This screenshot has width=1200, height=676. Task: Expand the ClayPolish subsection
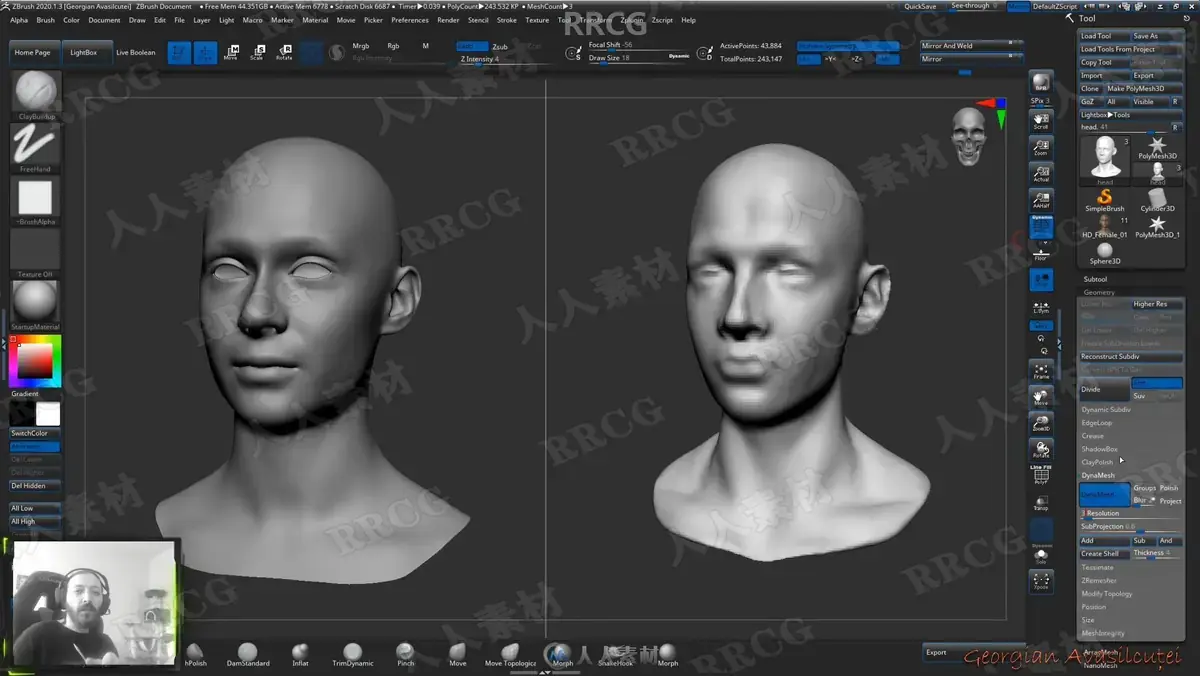[x=1097, y=462]
